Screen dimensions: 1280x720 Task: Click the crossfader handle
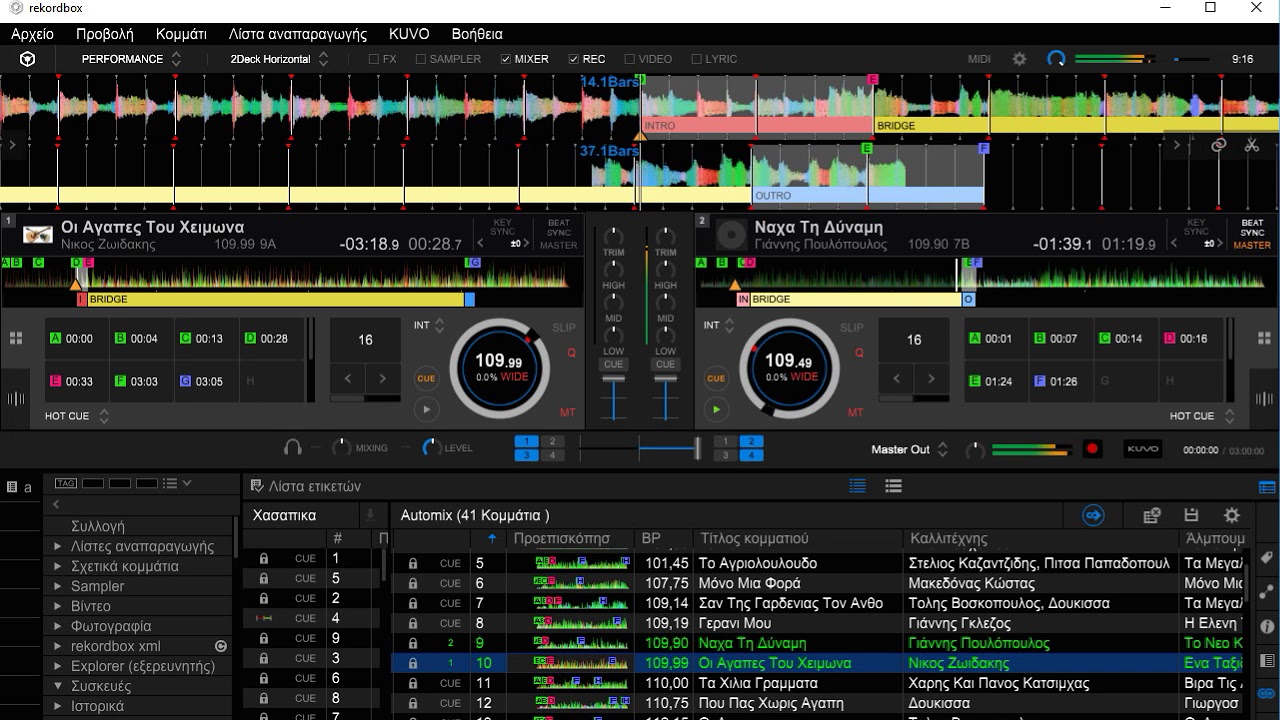point(697,449)
